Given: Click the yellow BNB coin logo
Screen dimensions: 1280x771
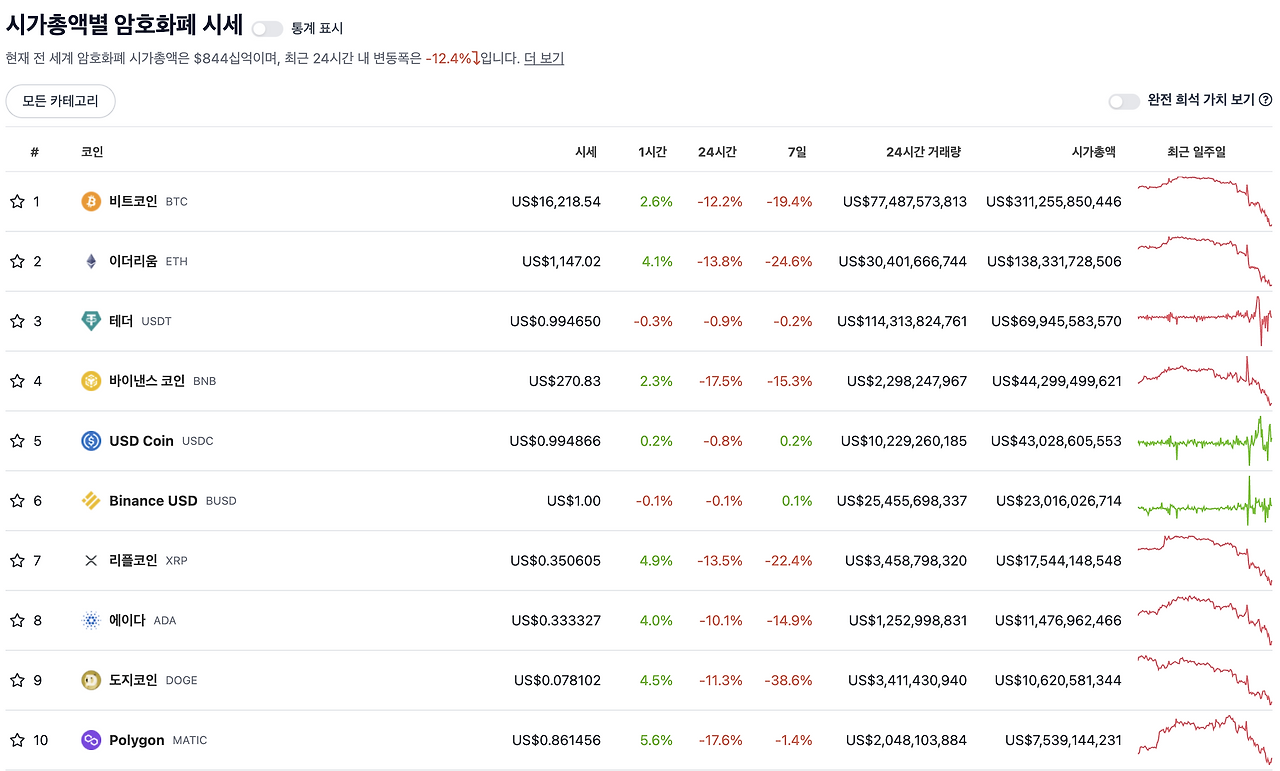Looking at the screenshot, I should (x=91, y=381).
